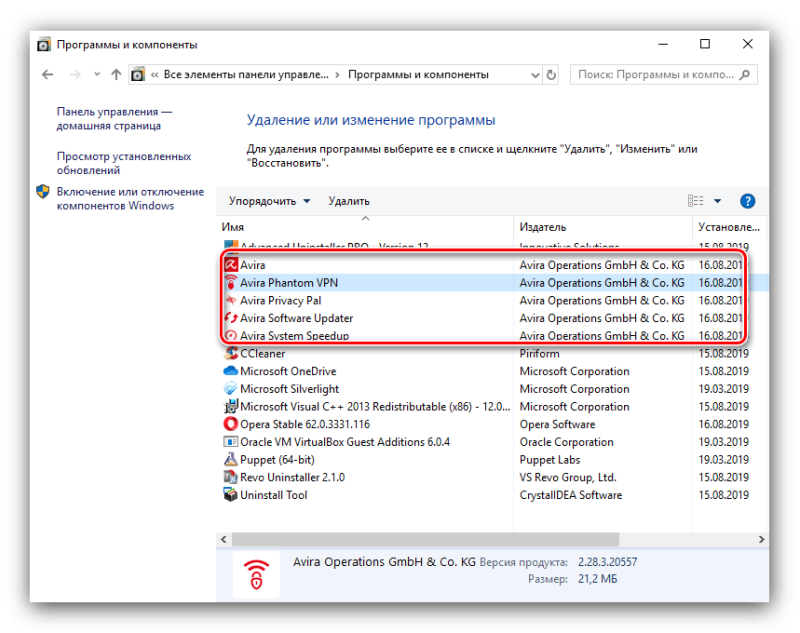The image size is (800, 633).
Task: Select the Oracle VM VirtualBox Guest Additions name
Action: pos(345,442)
